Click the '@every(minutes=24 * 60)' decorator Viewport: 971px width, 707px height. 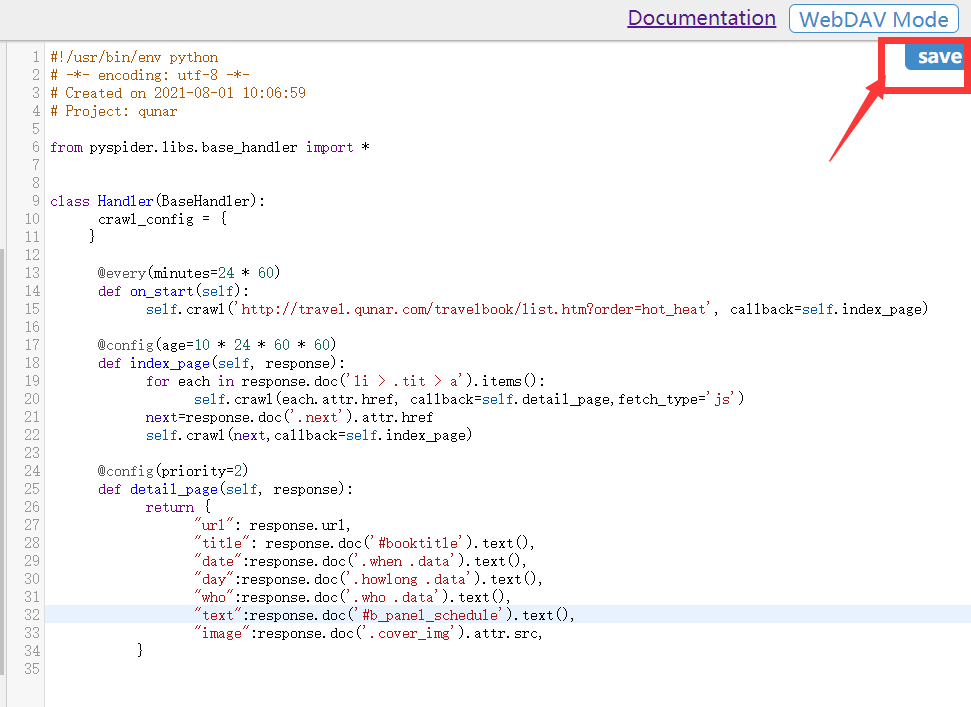coord(189,273)
